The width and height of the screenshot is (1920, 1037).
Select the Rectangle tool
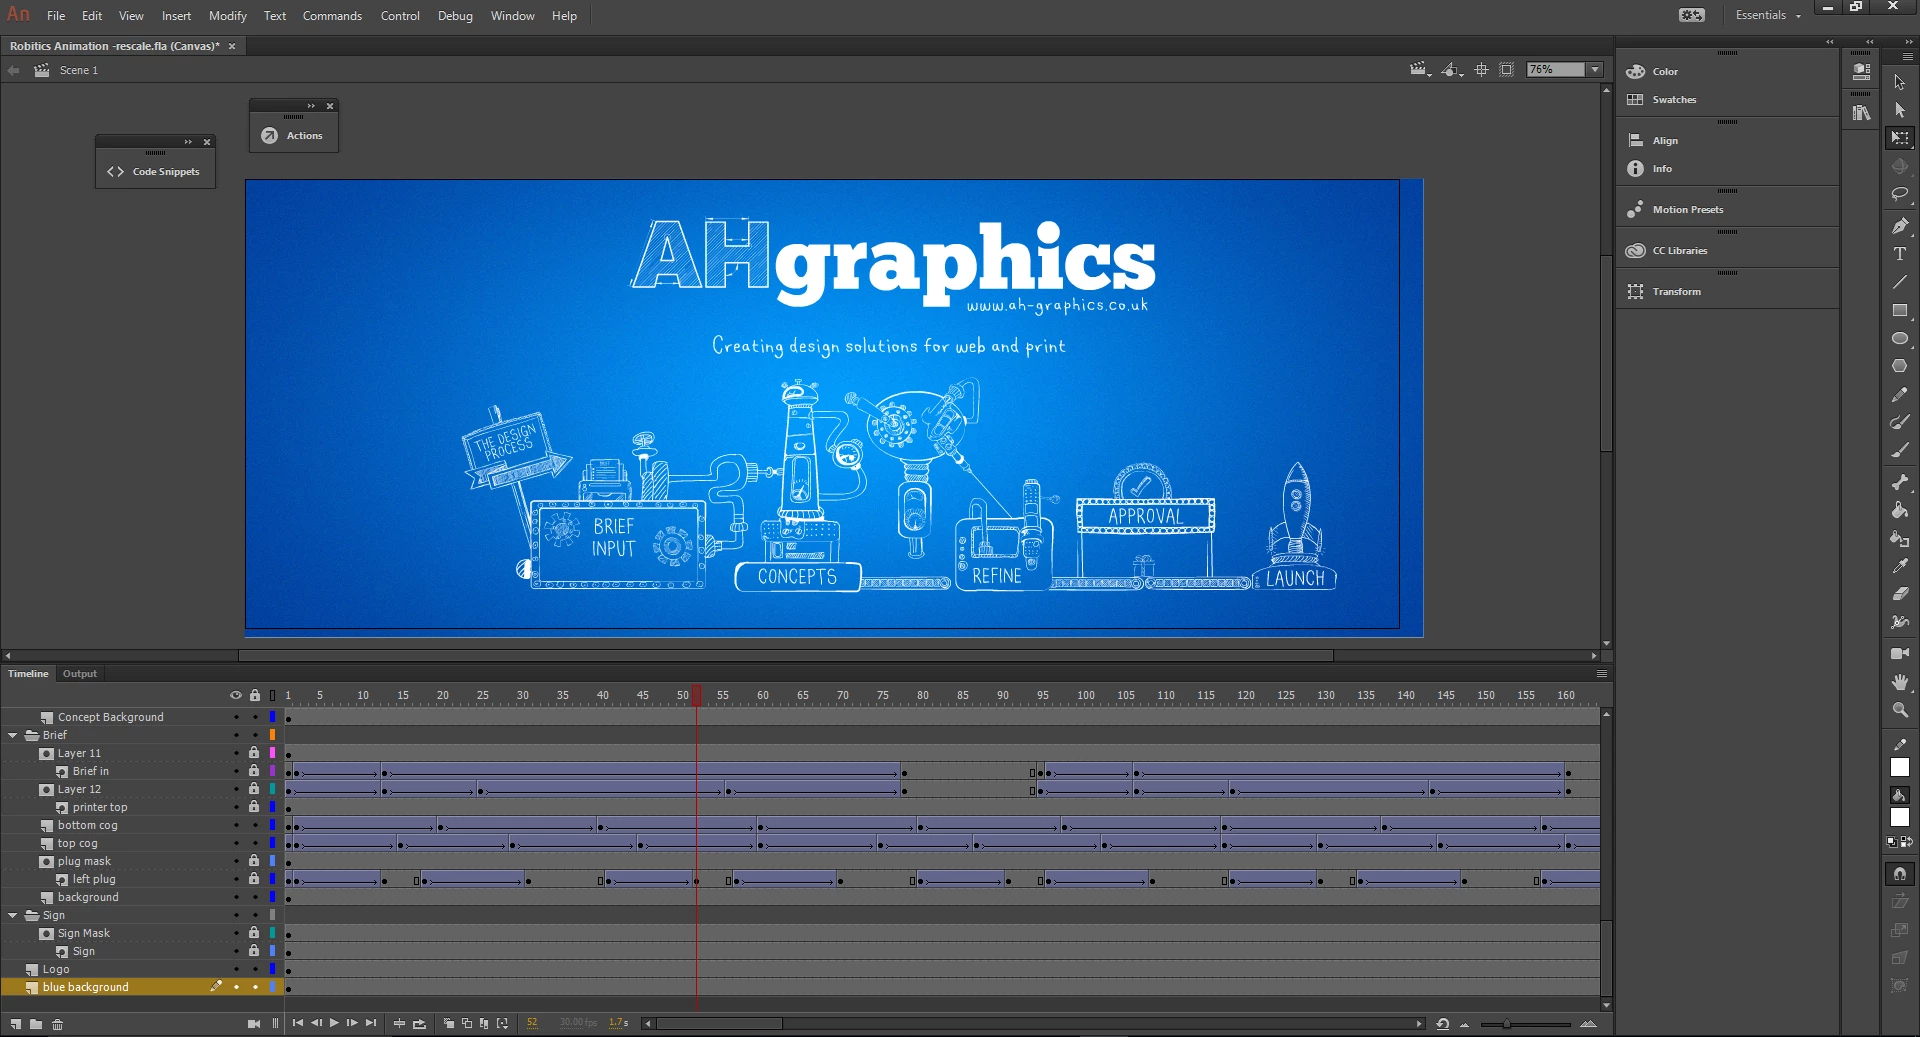click(x=1900, y=311)
